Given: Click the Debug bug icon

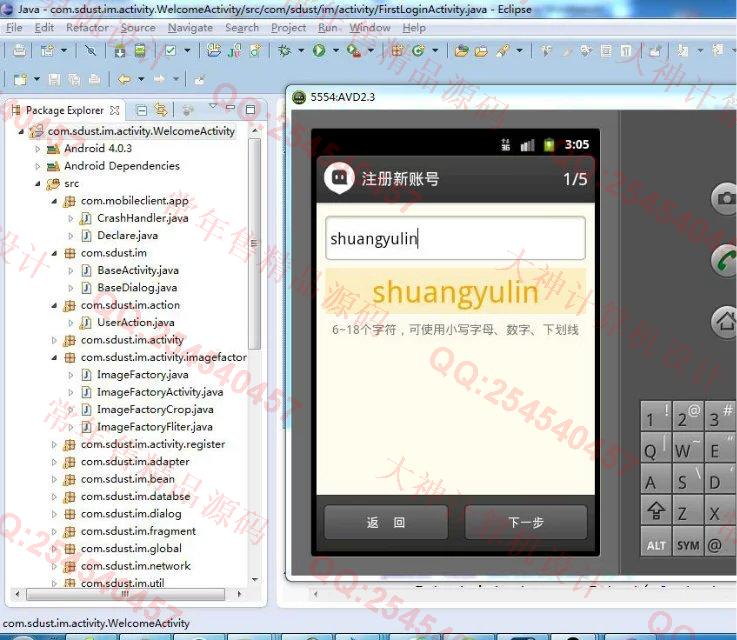Looking at the screenshot, I should click(284, 50).
